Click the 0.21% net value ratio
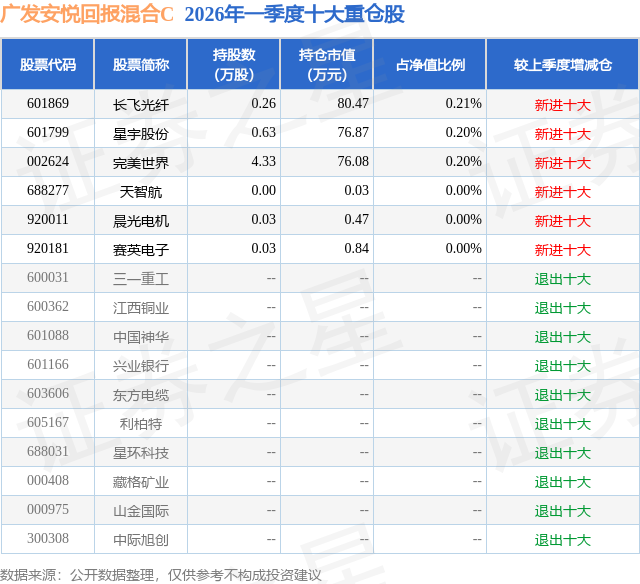 [x=463, y=104]
